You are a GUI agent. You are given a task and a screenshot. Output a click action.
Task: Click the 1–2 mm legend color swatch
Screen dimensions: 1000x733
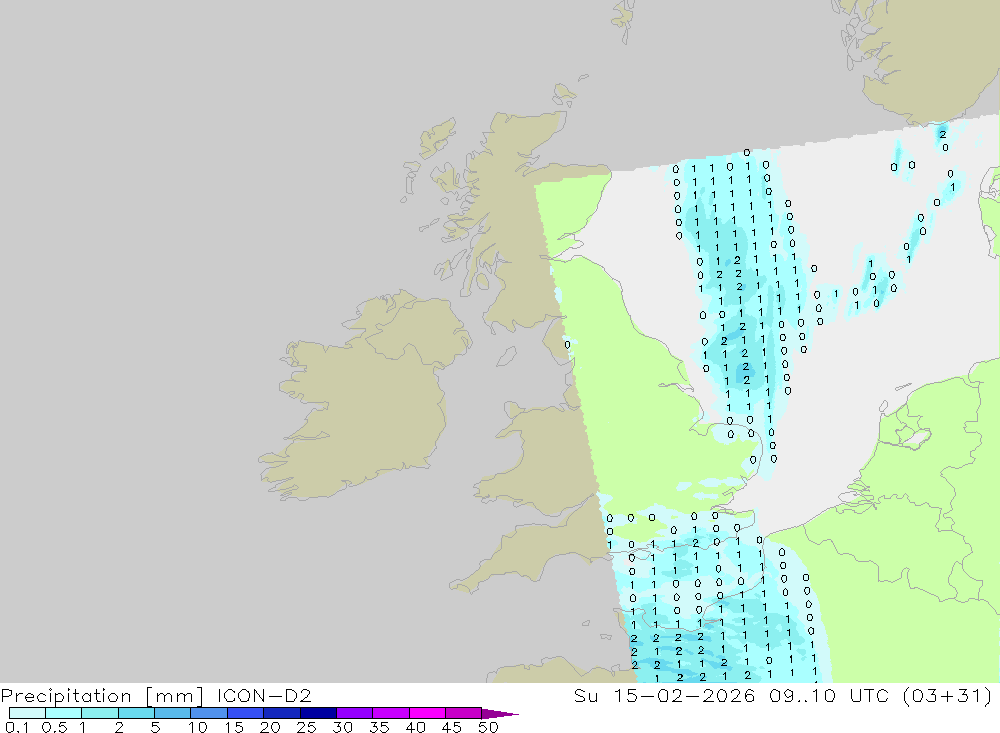tap(100, 713)
